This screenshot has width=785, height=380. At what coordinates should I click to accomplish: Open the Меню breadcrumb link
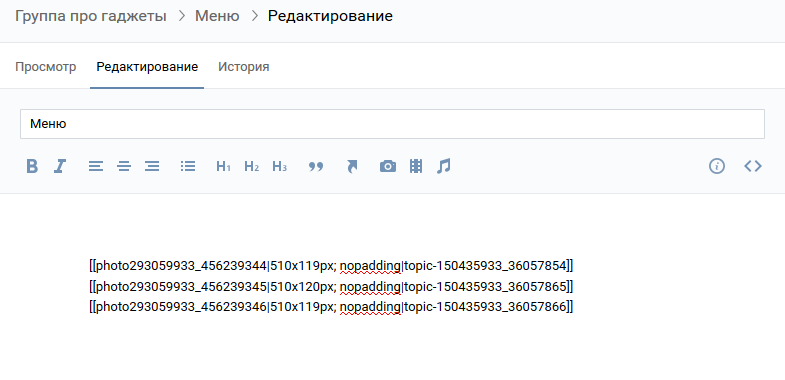click(x=217, y=16)
